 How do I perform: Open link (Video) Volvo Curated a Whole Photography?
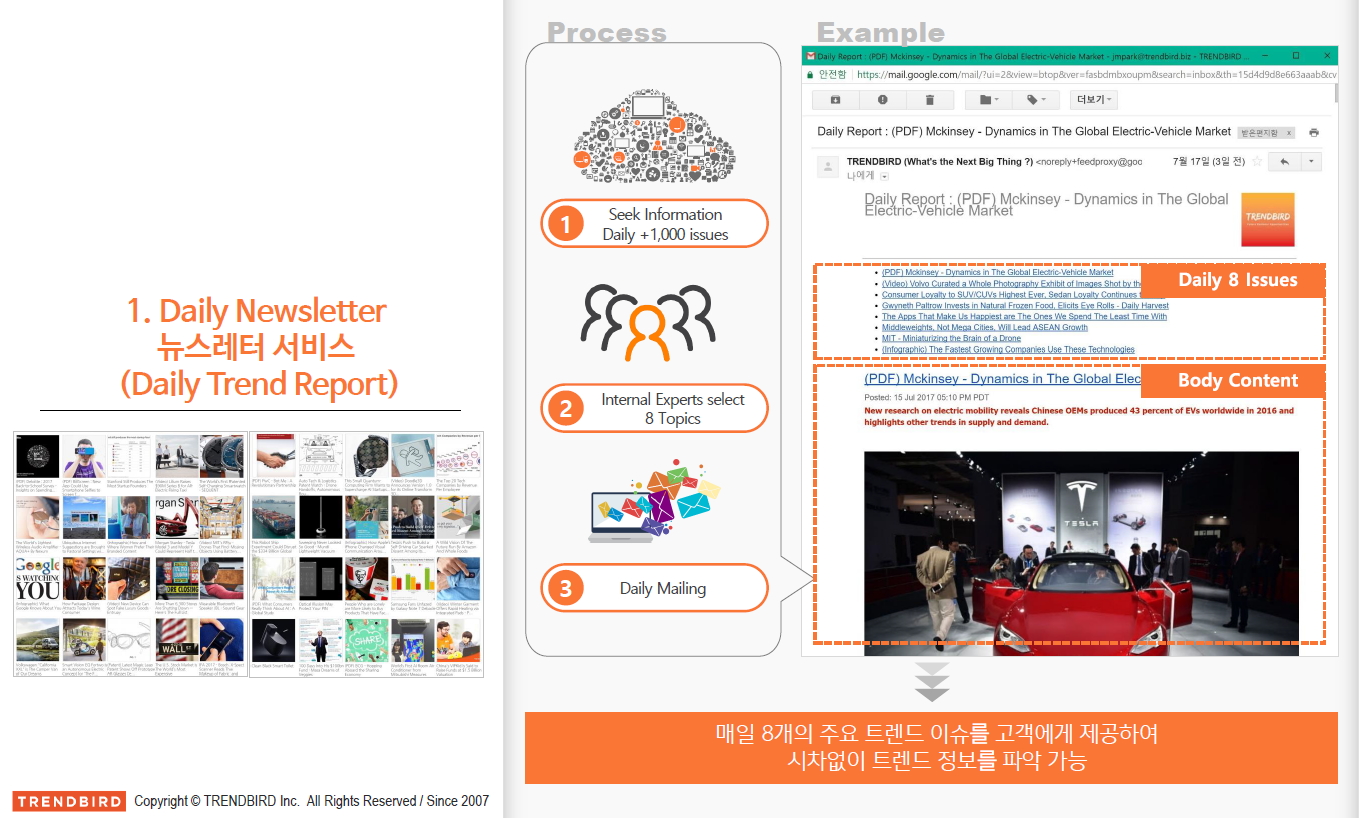tap(1011, 283)
